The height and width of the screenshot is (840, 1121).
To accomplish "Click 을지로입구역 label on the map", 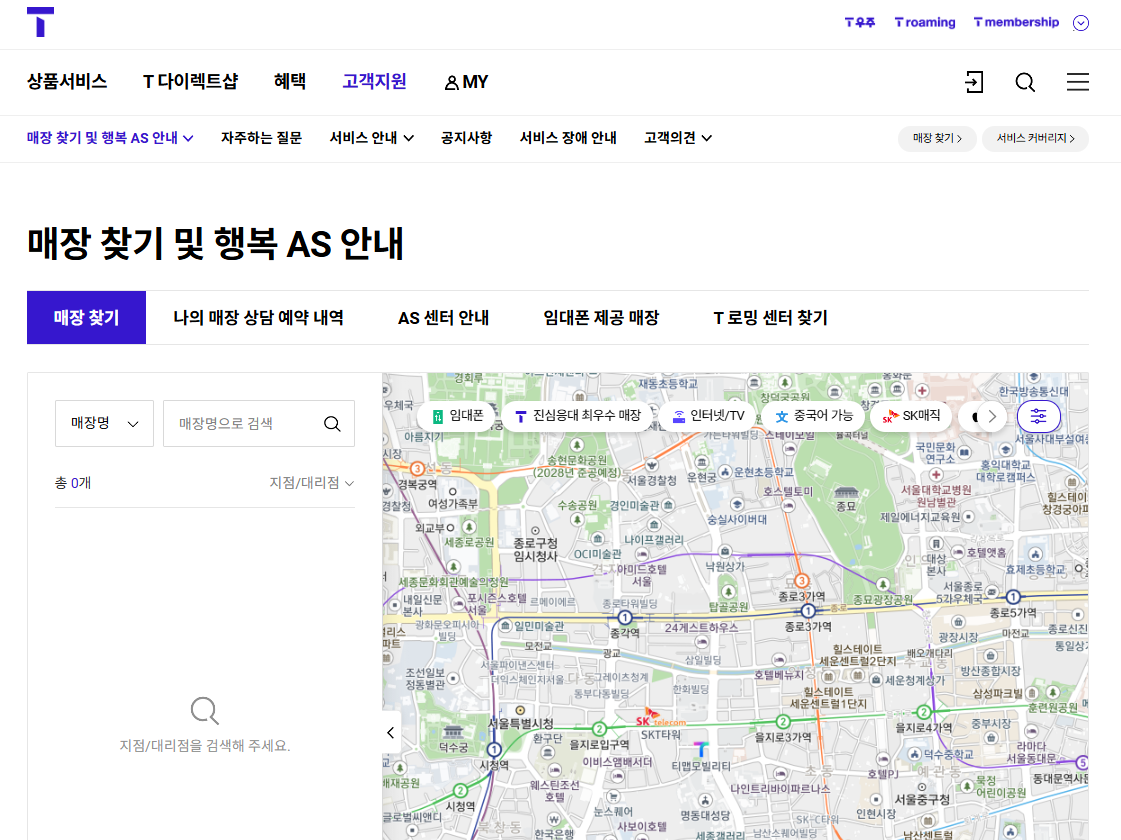I will click(599, 745).
